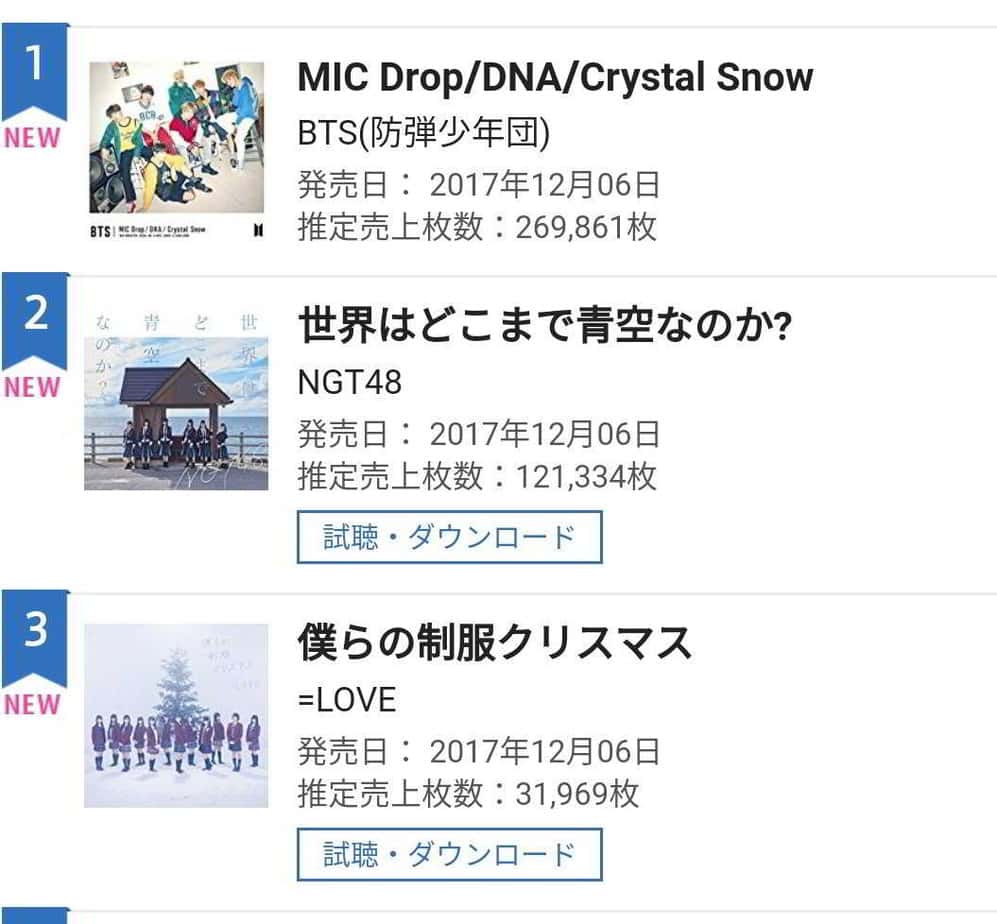Open MIC Drop/DNA/Crystal Snow title

(555, 78)
